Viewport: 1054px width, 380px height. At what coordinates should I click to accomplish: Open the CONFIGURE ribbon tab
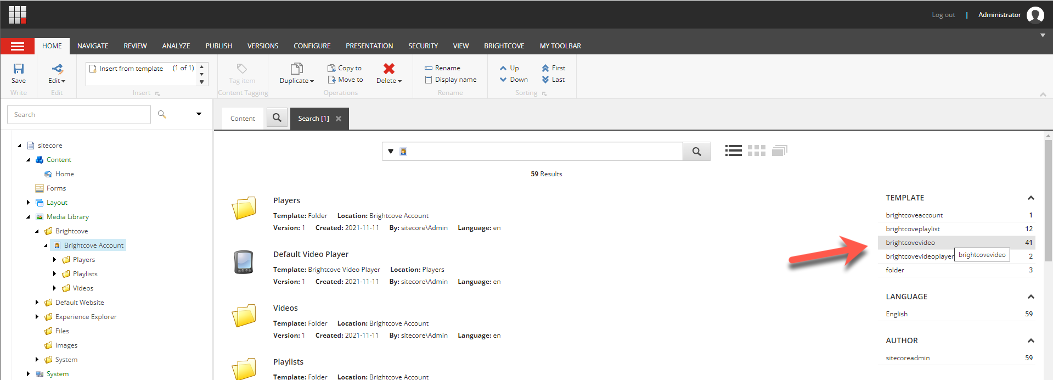tap(312, 46)
